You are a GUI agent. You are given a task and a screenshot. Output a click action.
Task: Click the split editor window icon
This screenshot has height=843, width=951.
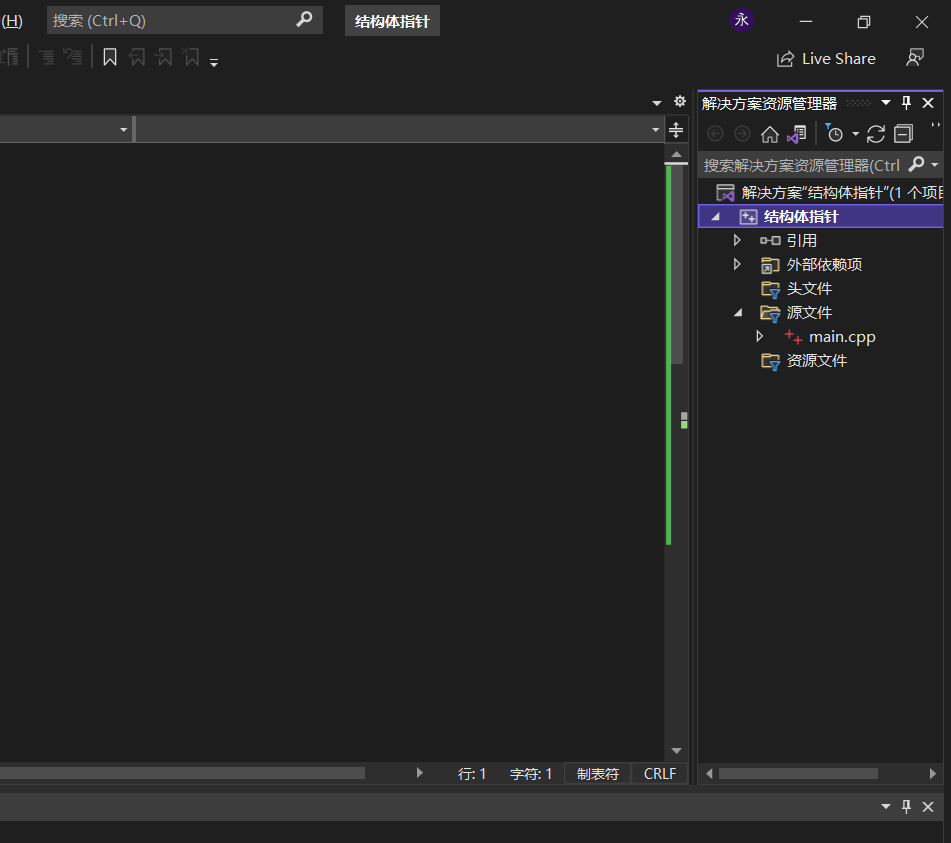pos(676,130)
